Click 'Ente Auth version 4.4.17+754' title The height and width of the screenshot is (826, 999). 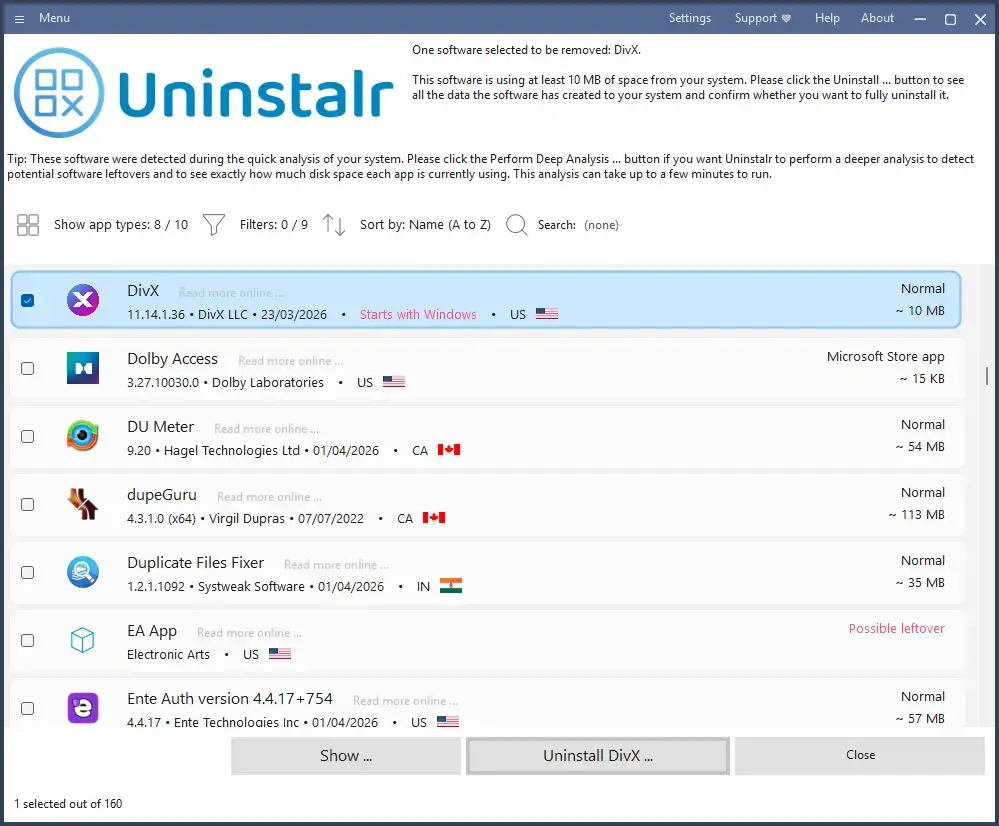coord(229,699)
